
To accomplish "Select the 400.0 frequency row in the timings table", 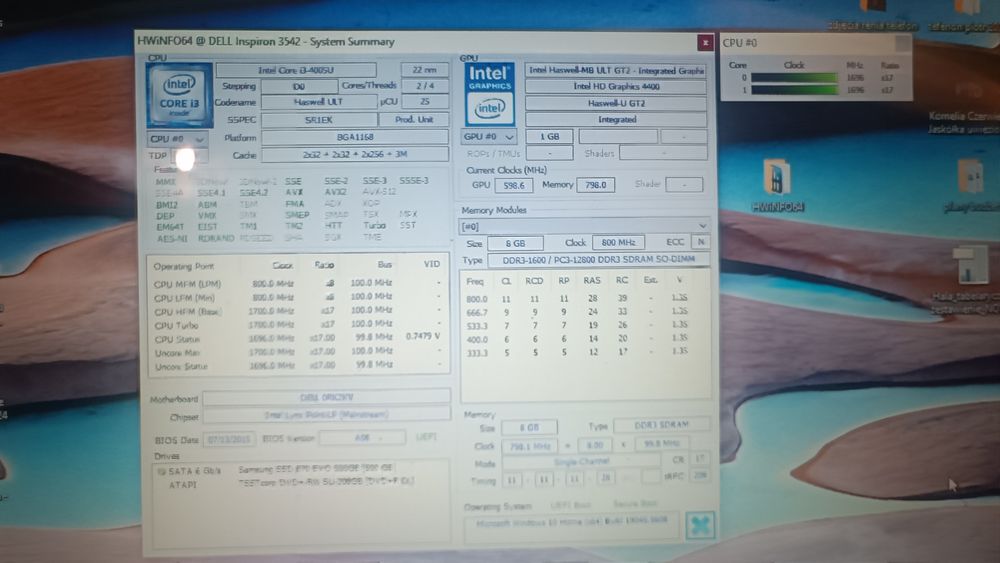I will 577,339.
